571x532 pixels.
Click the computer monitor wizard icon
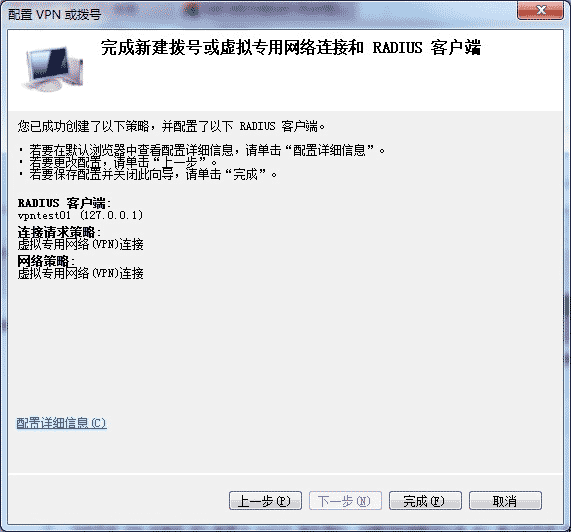pyautogui.click(x=54, y=68)
